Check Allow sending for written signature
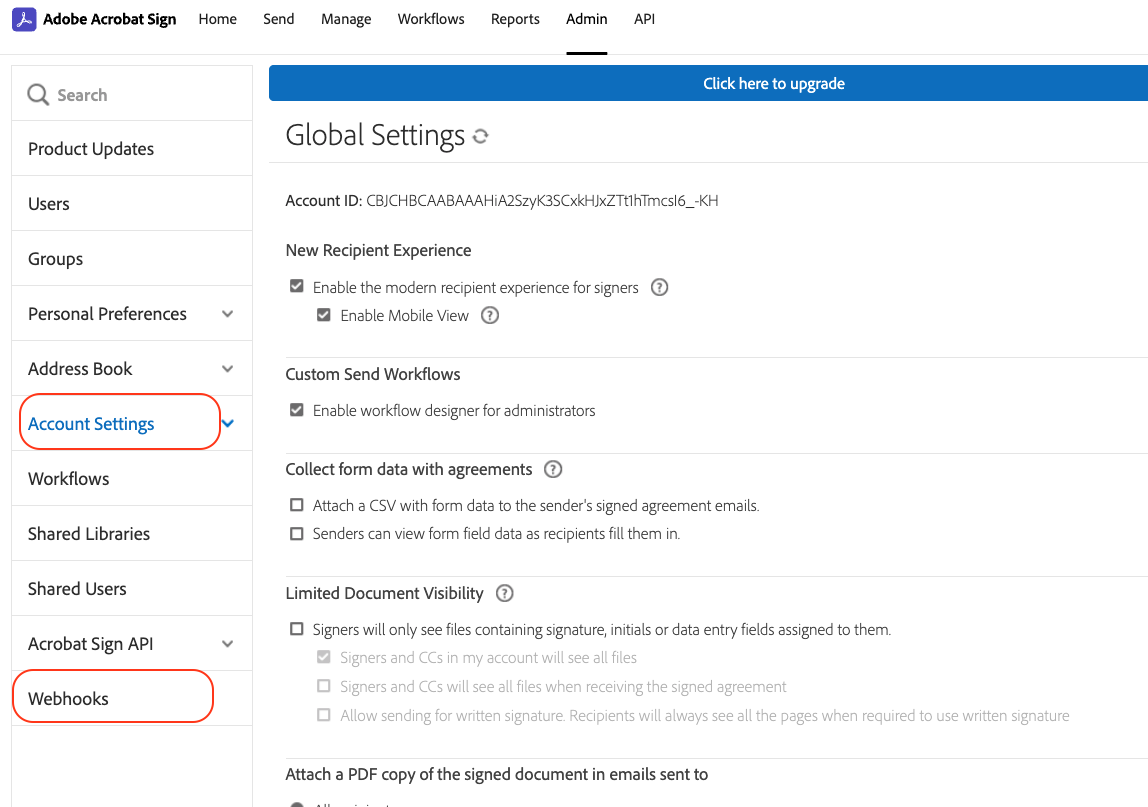 pos(324,715)
